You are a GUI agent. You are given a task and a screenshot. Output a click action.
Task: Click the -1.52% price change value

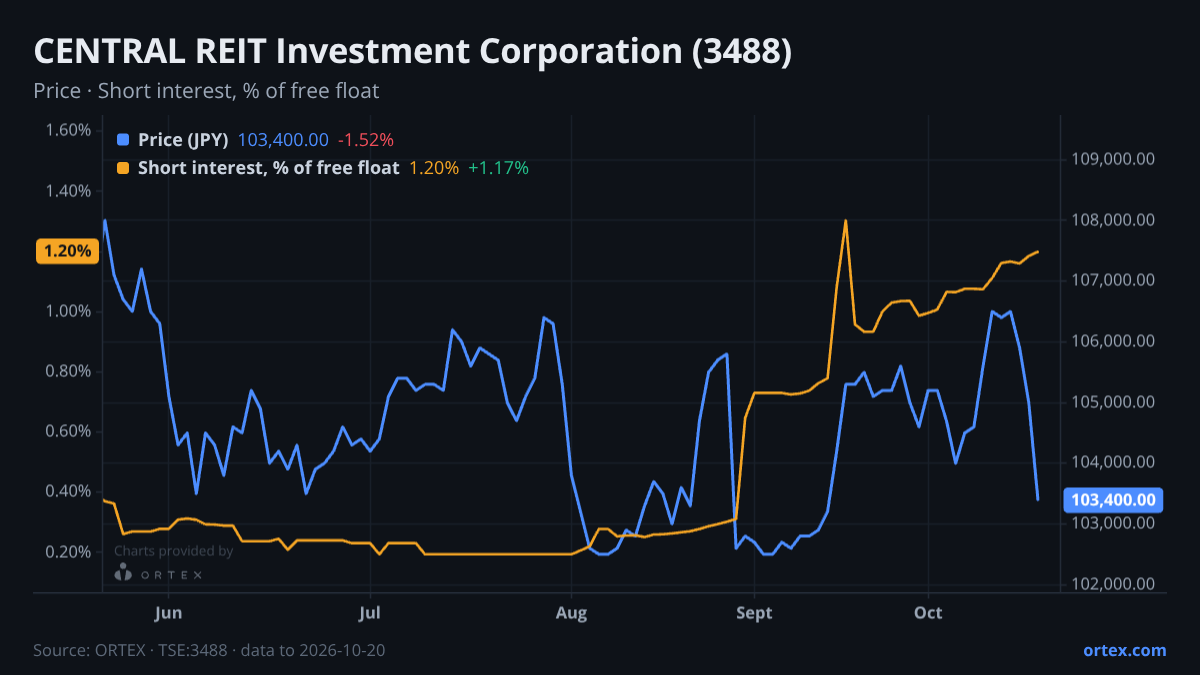365,140
